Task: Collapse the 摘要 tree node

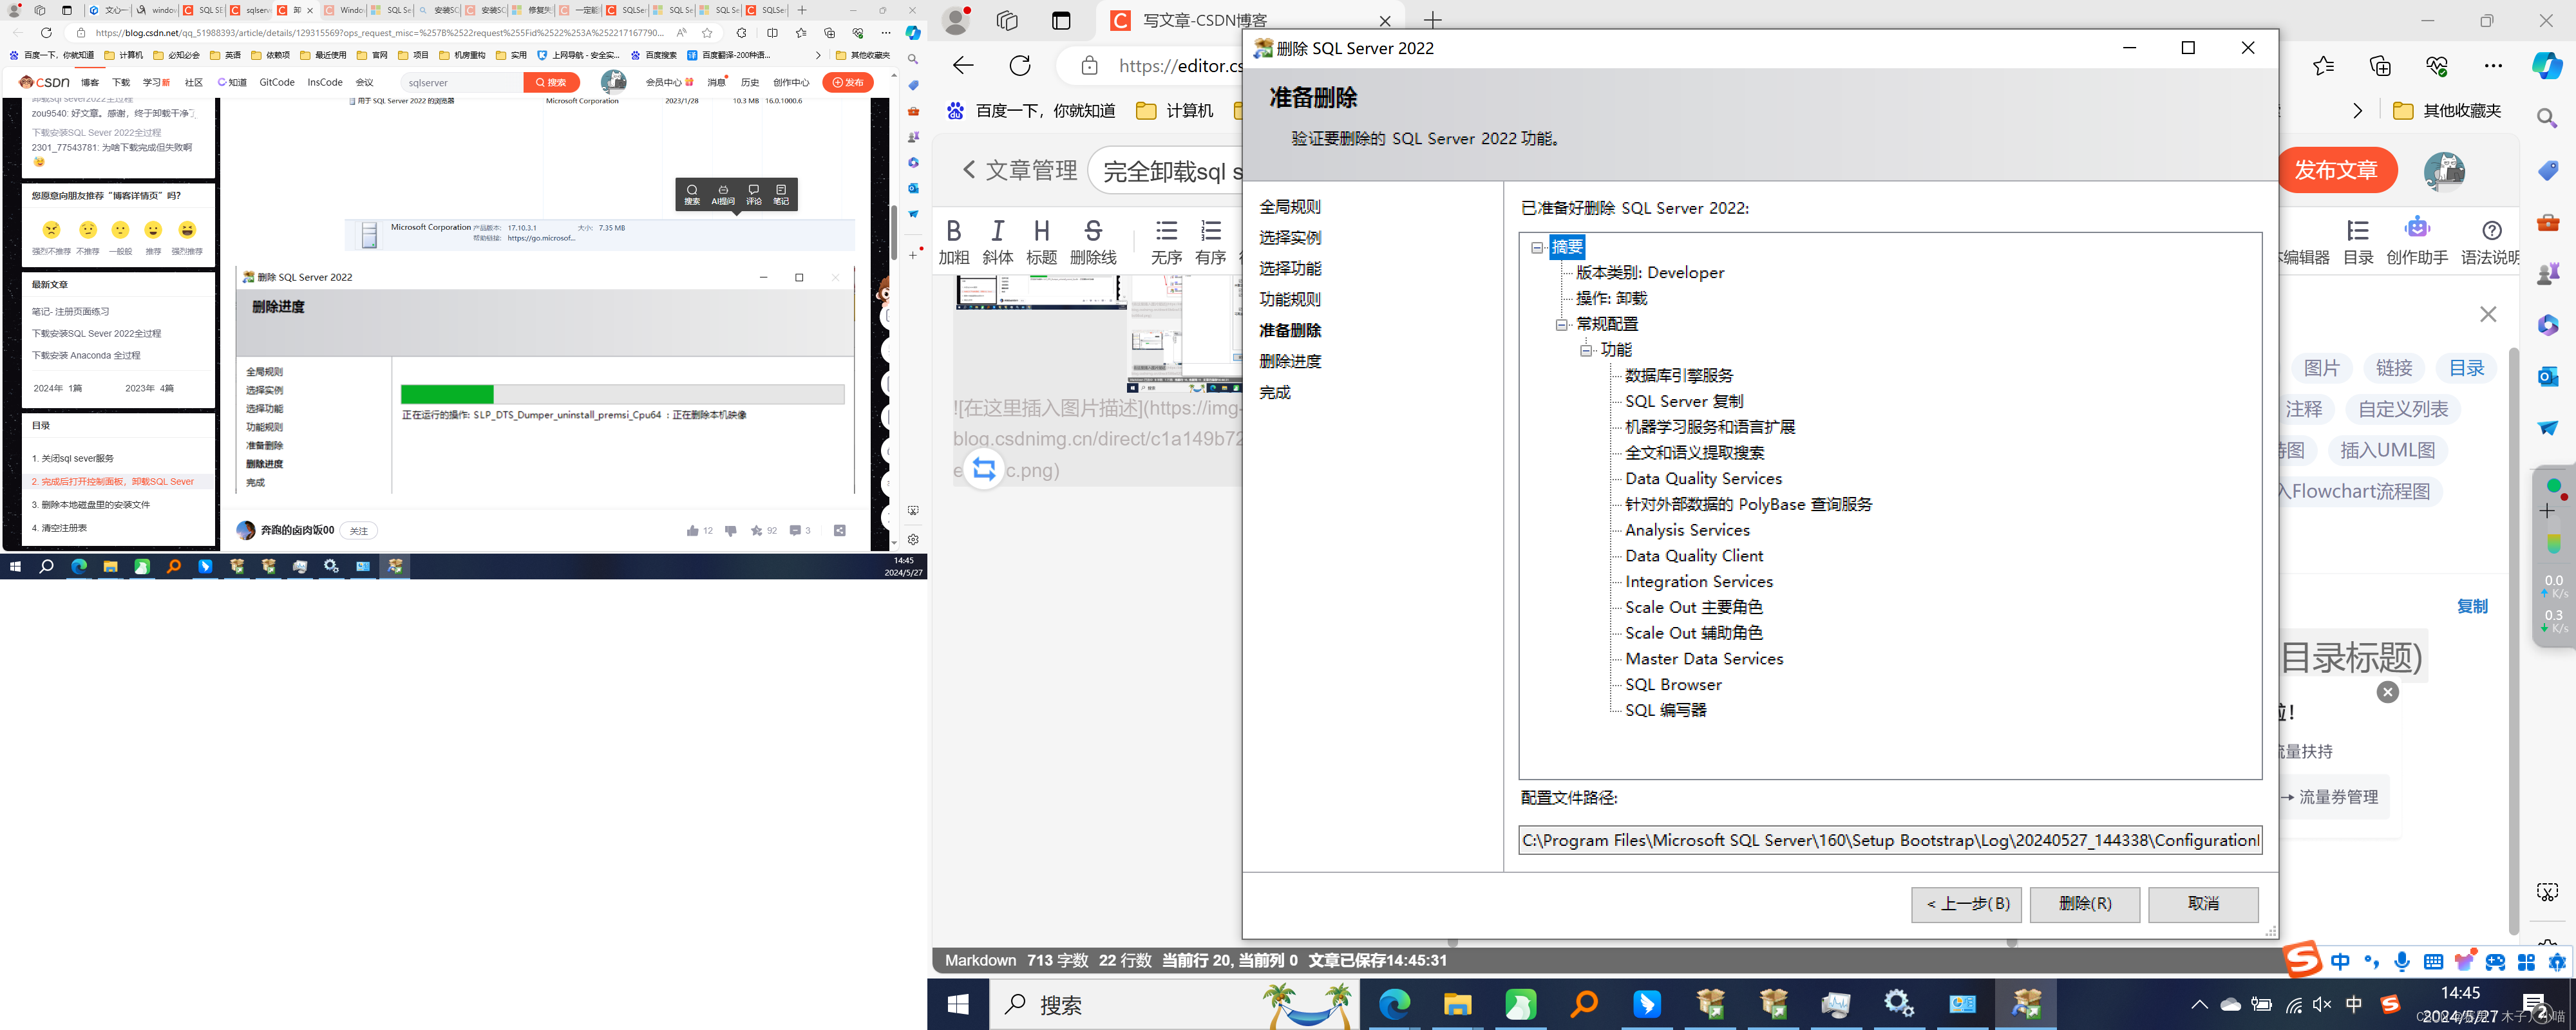Action: pyautogui.click(x=1538, y=247)
